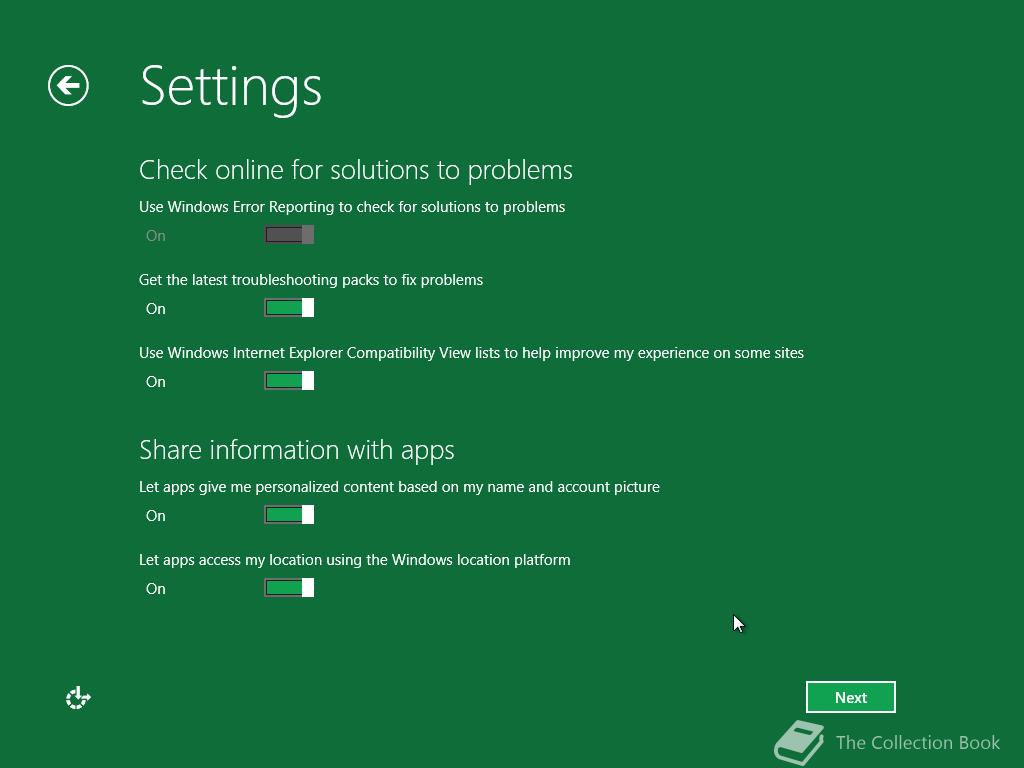Switch off apps access my location toggle
This screenshot has width=1024, height=768.
pos(289,588)
